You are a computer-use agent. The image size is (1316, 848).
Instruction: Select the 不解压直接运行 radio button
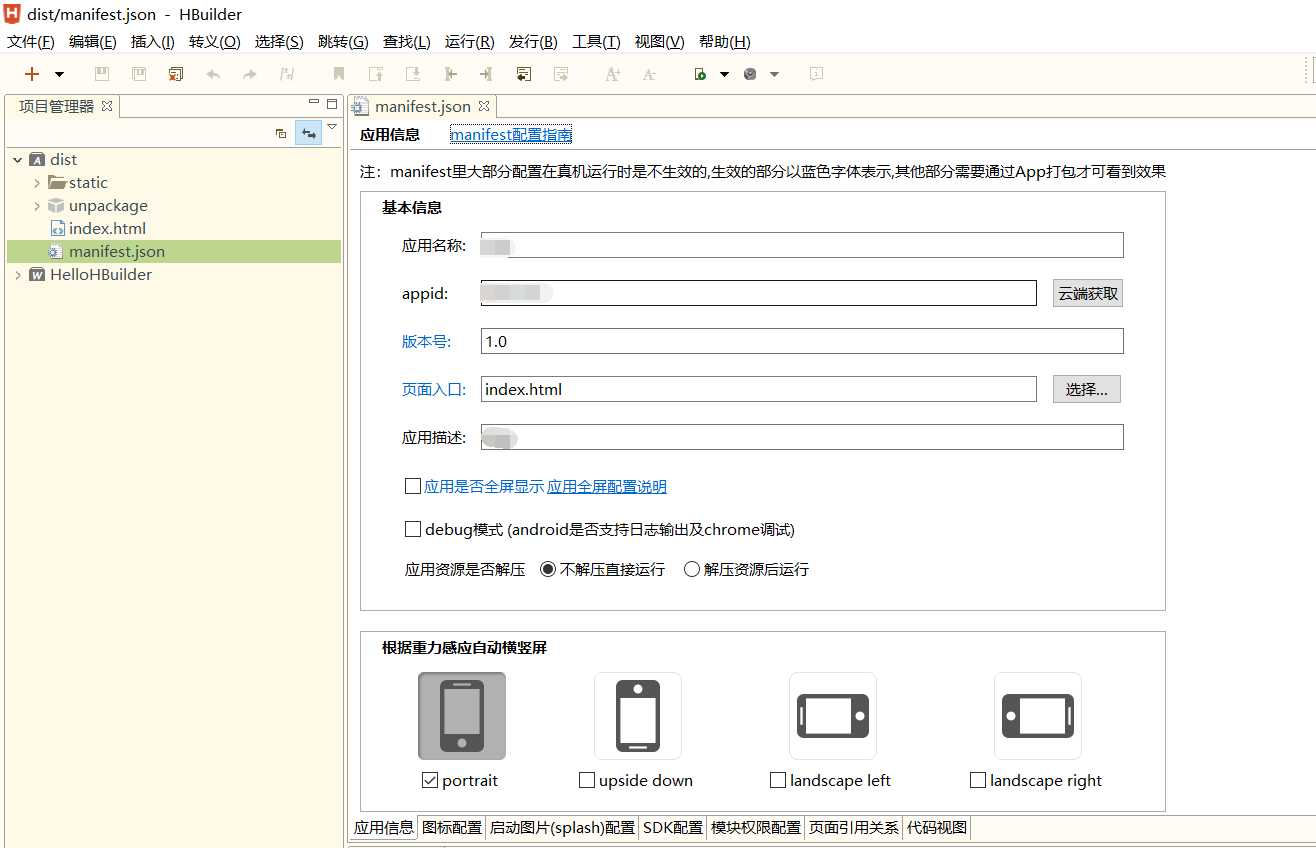coord(548,569)
